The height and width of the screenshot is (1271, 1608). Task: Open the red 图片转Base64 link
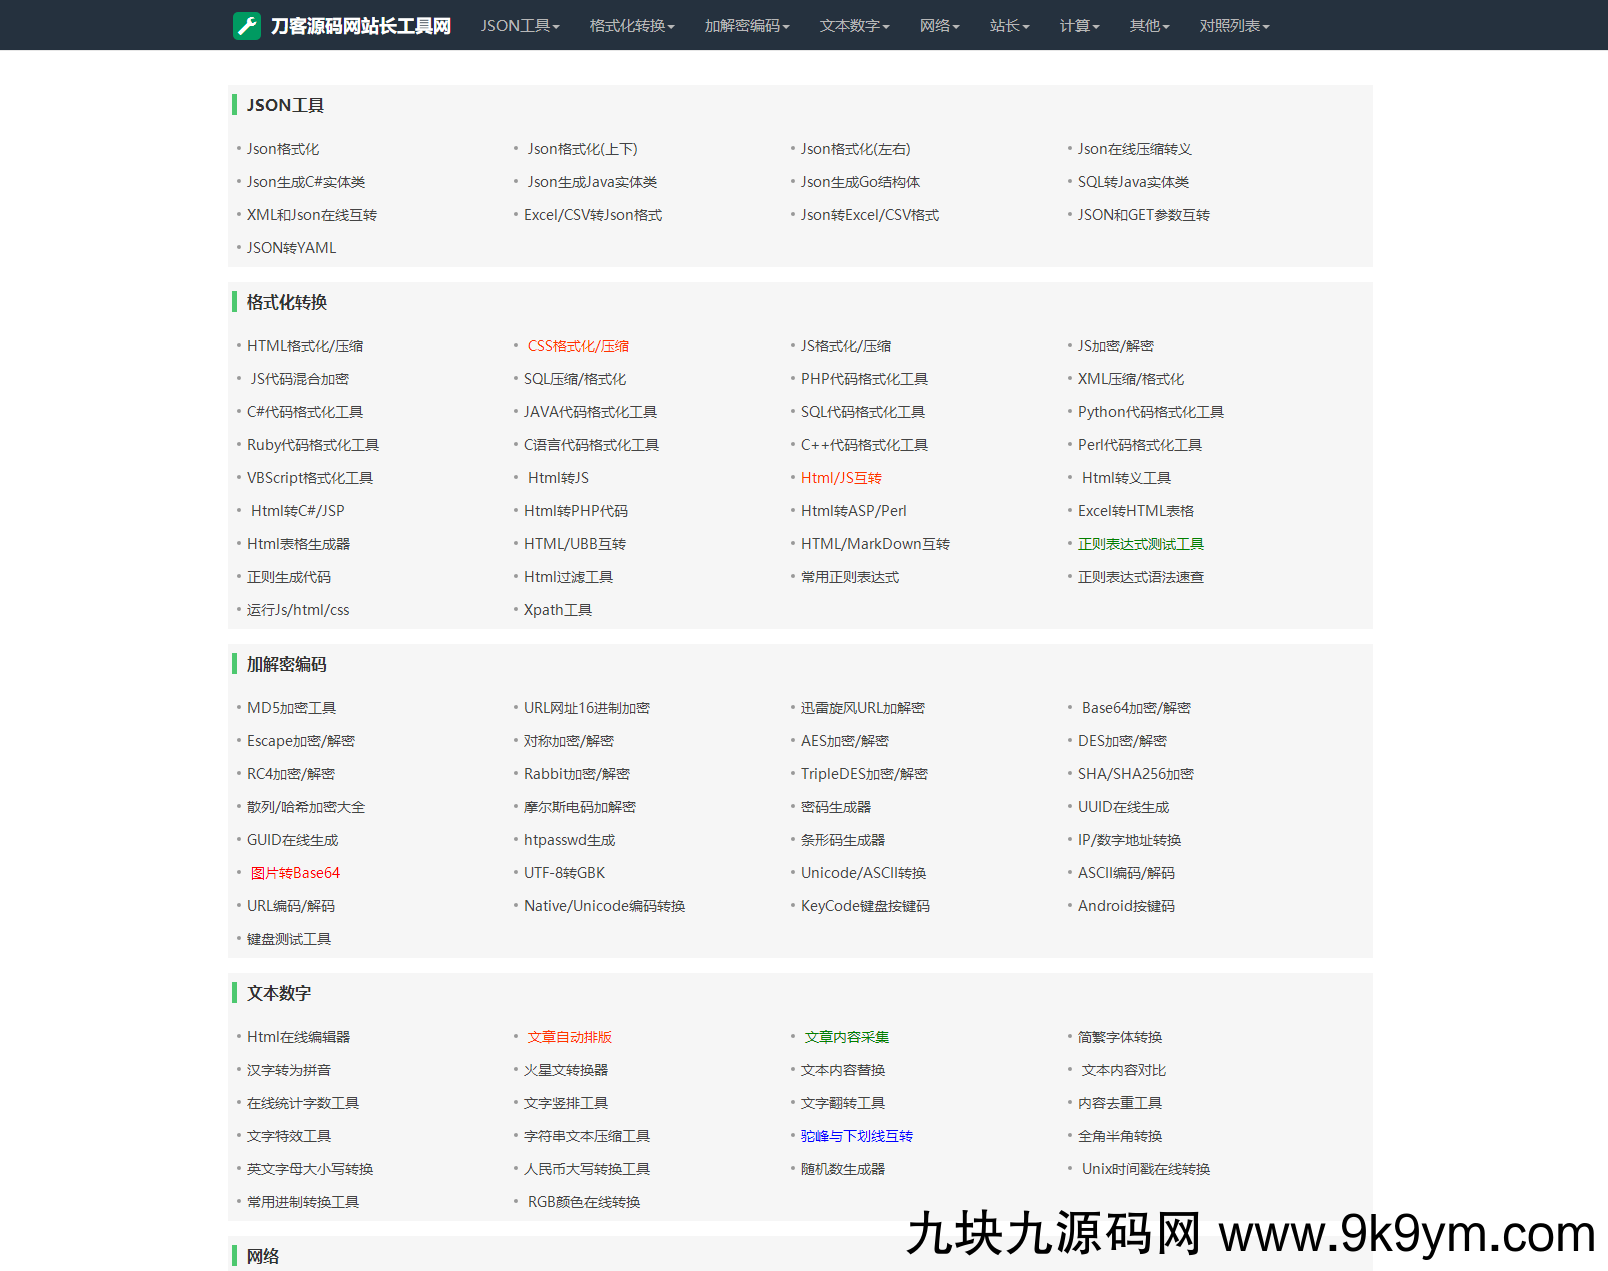click(295, 873)
